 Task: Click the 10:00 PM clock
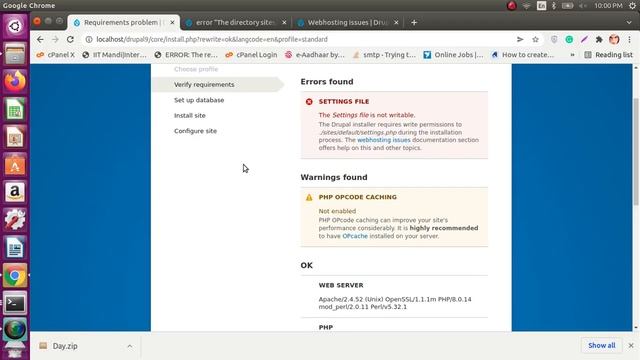pyautogui.click(x=608, y=6)
